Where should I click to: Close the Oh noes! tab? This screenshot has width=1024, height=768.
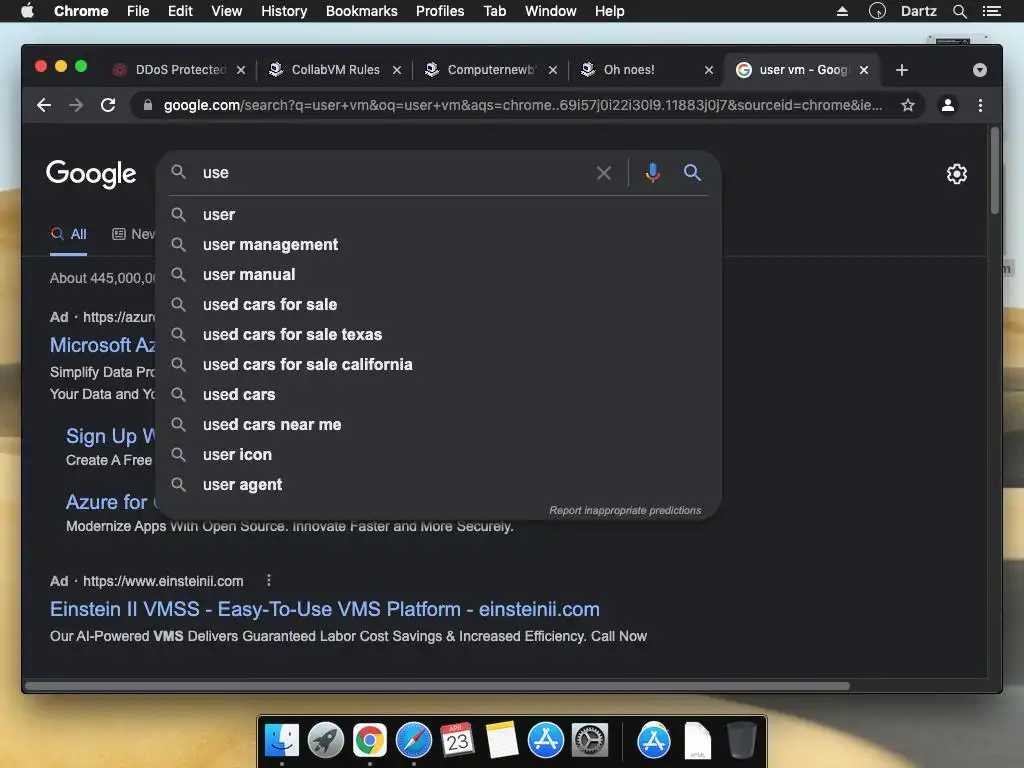[x=709, y=70]
